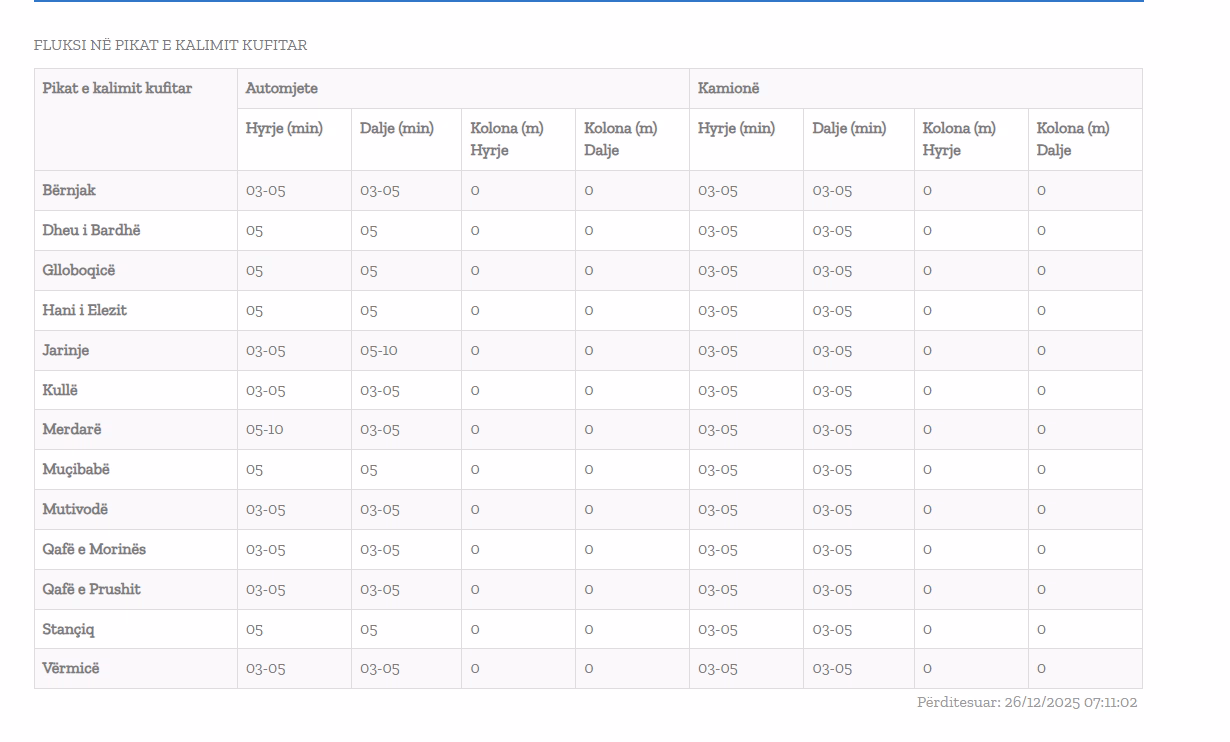Click the Kamionë column group header
Screen dimensions: 1230x742
pyautogui.click(x=728, y=88)
